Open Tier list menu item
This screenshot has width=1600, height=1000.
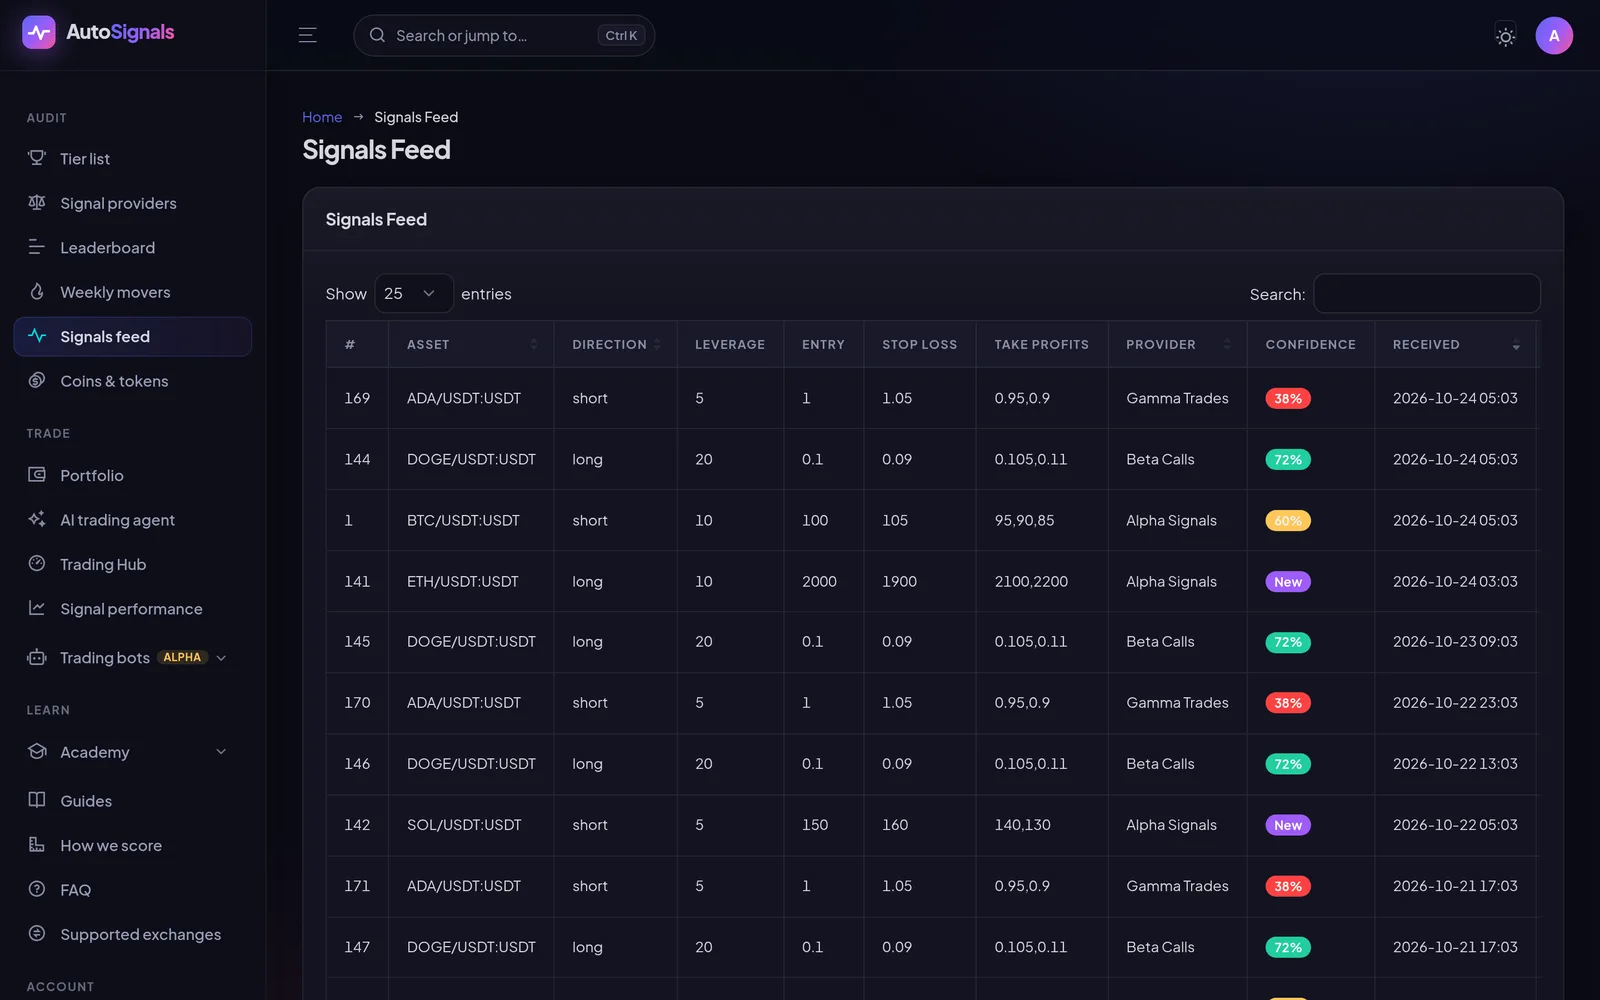(x=133, y=159)
